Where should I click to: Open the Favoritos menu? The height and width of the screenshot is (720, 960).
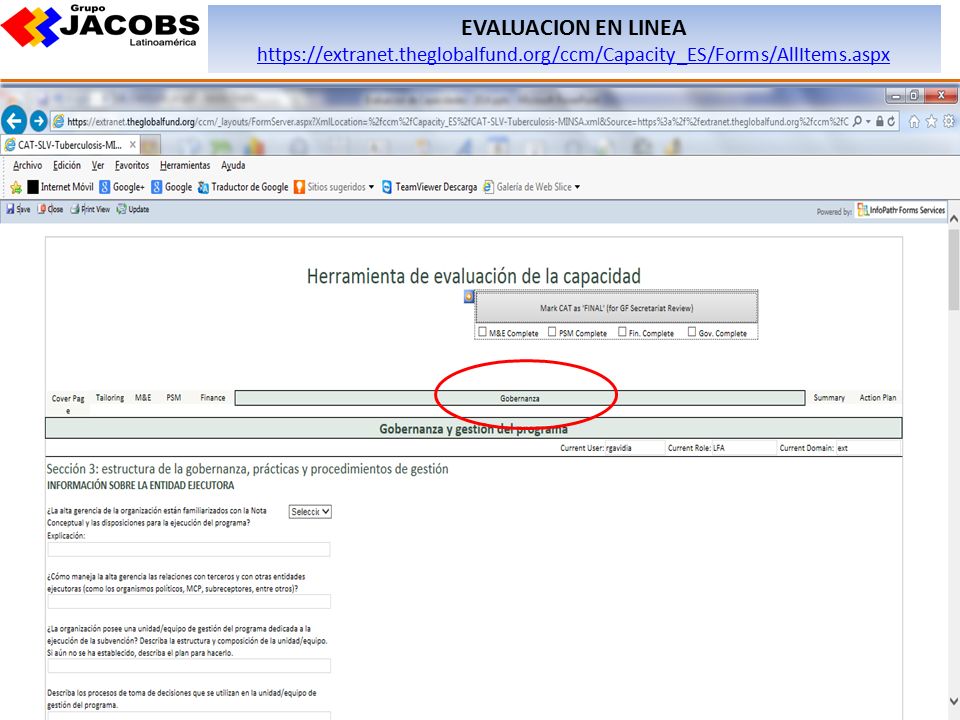[x=132, y=165]
